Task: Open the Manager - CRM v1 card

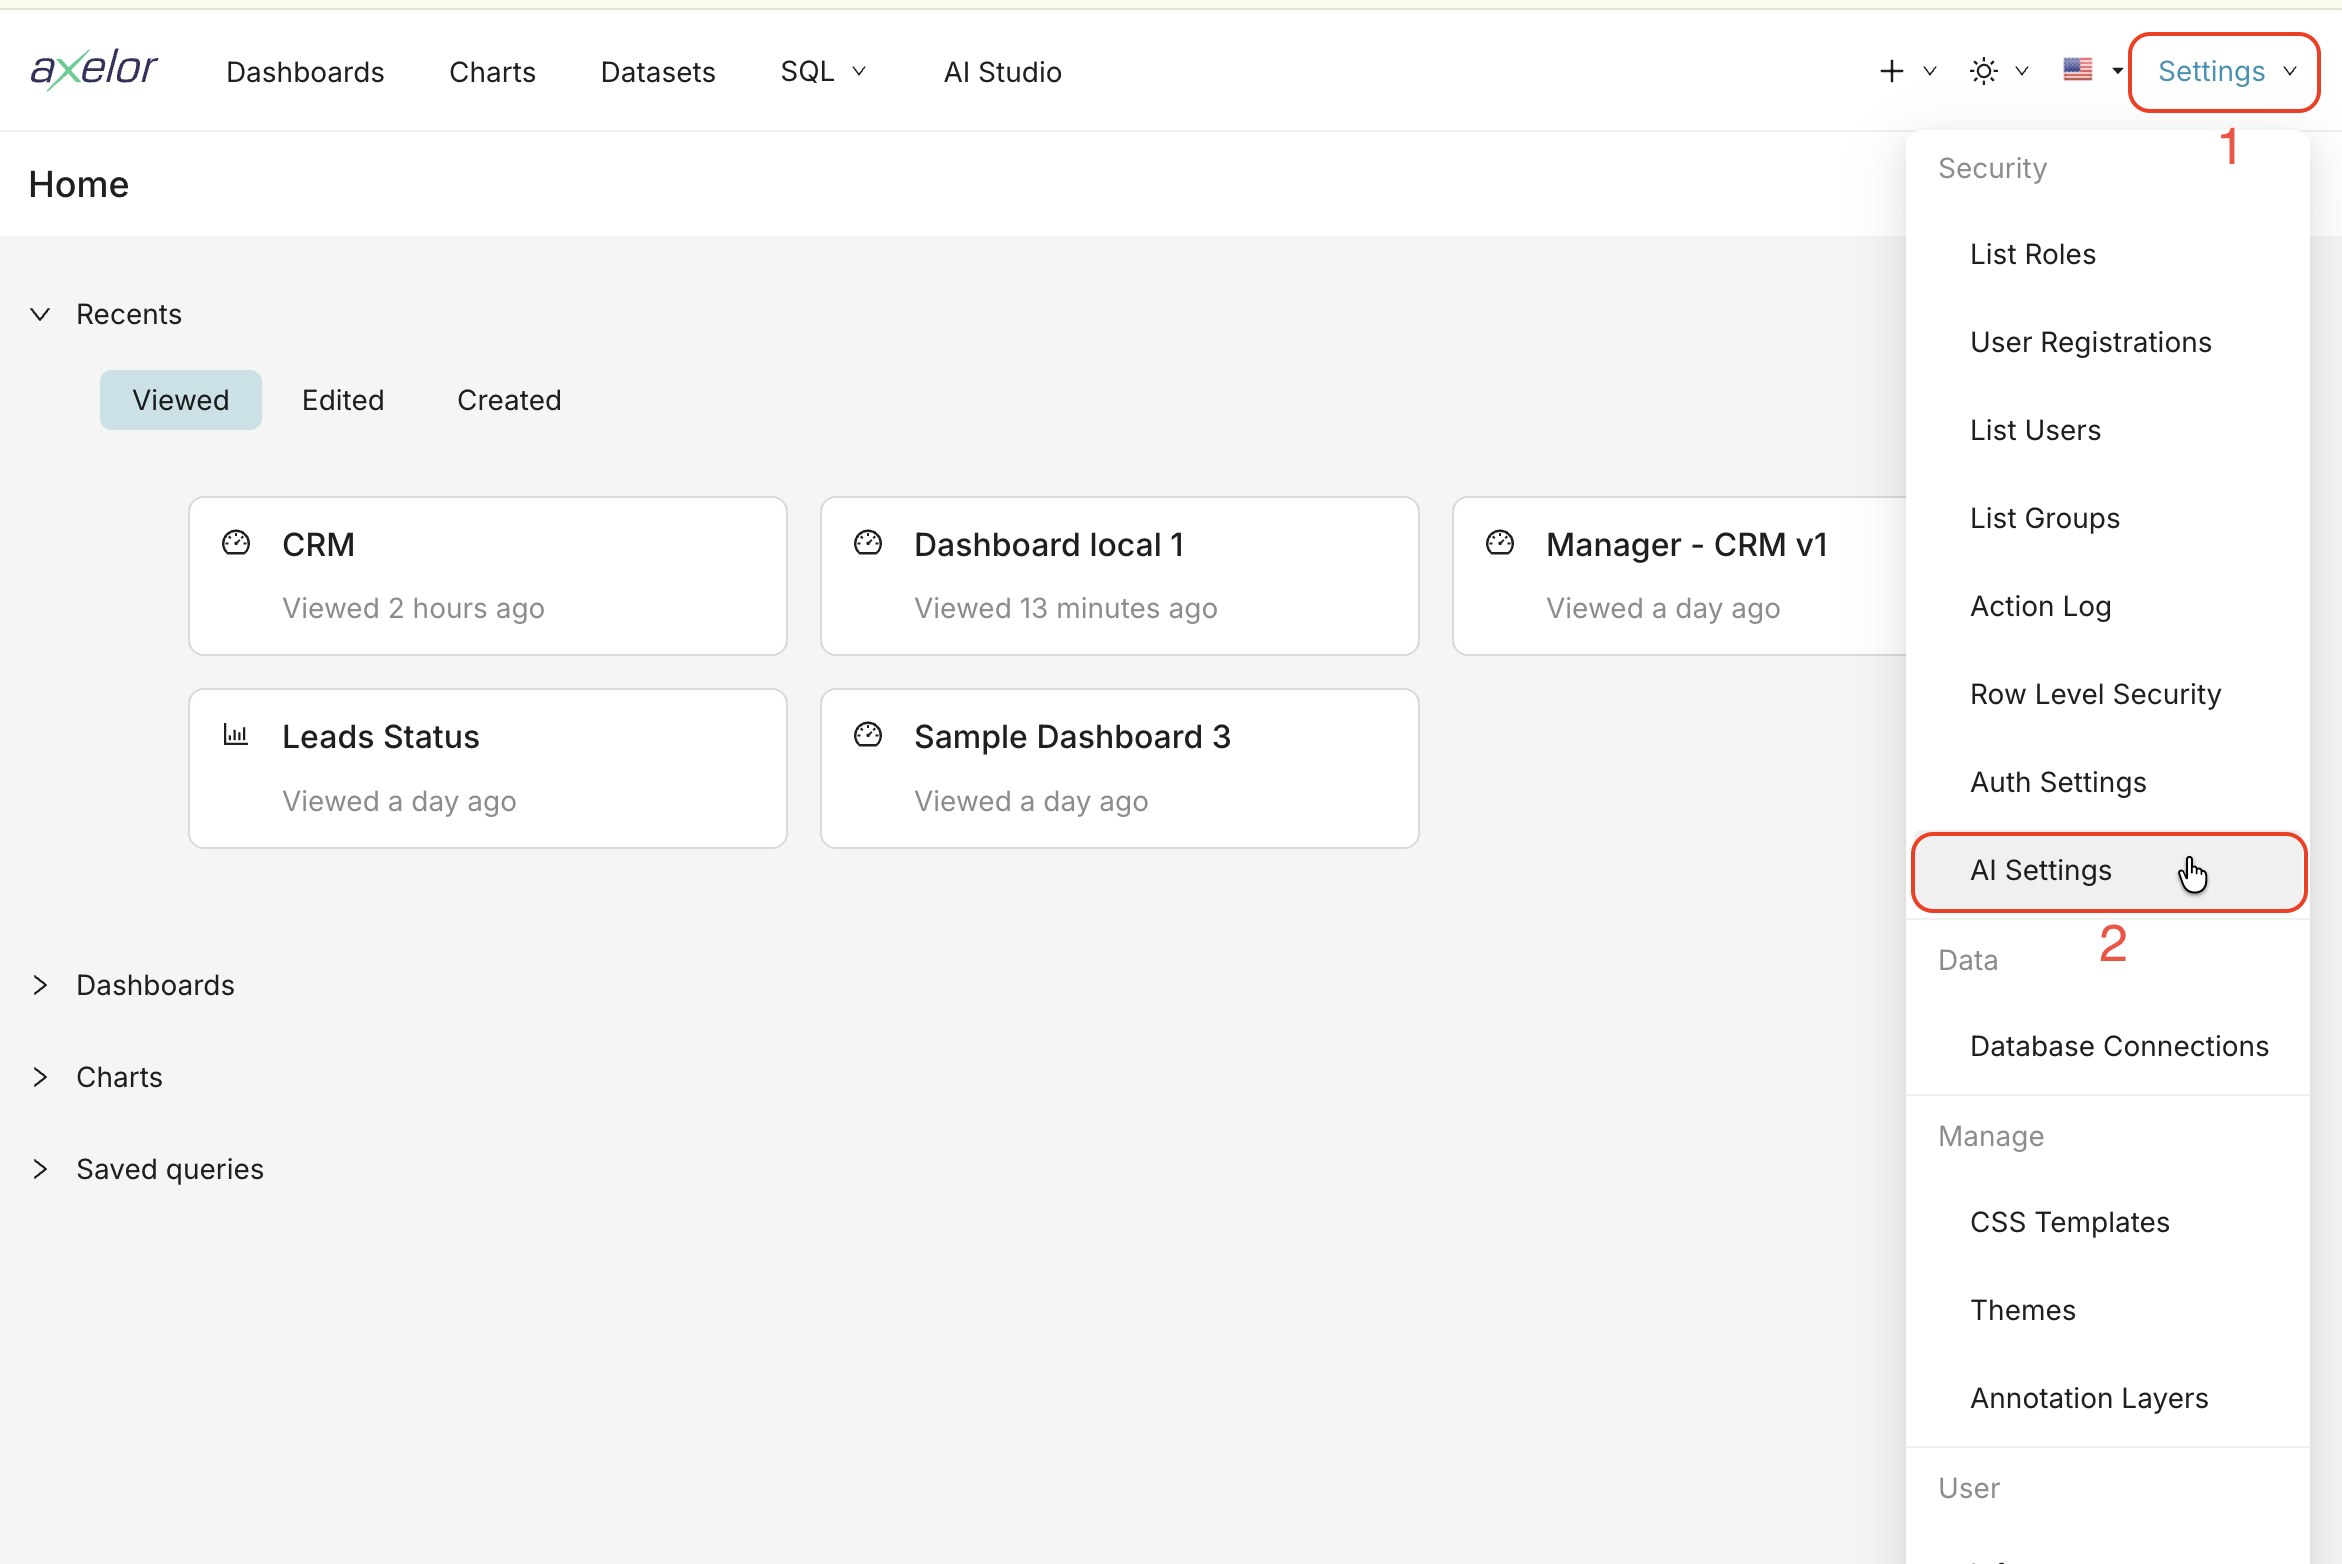Action: pos(1680,576)
